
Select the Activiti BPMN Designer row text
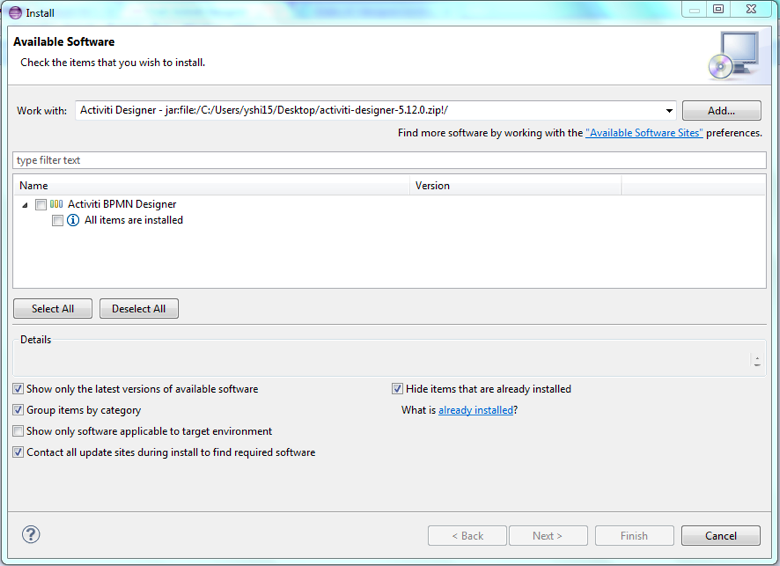pyautogui.click(x=122, y=204)
